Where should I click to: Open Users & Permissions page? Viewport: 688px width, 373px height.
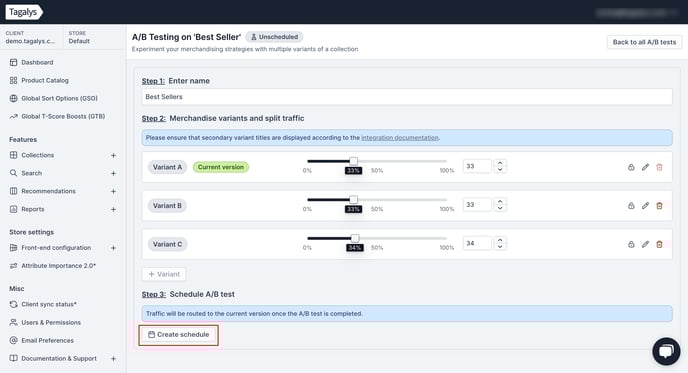(x=51, y=323)
